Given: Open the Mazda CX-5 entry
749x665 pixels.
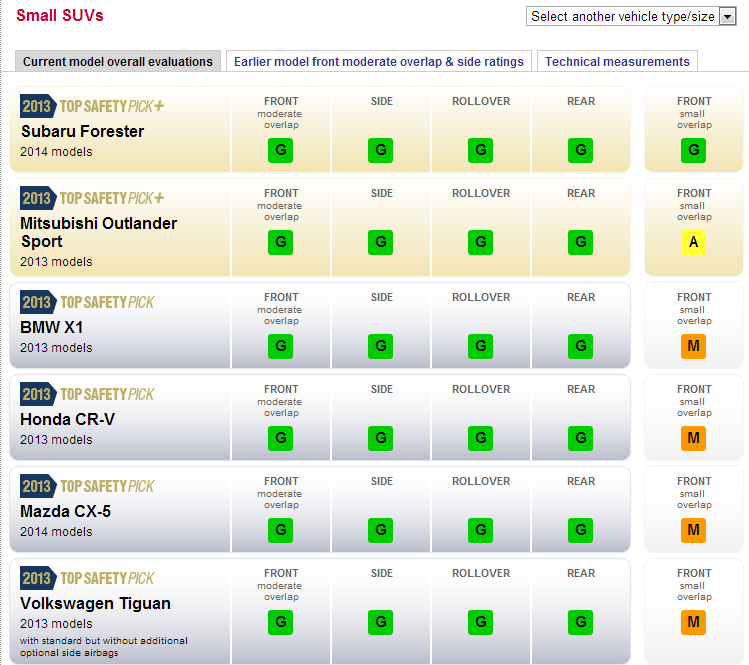Looking at the screenshot, I should click(x=65, y=511).
